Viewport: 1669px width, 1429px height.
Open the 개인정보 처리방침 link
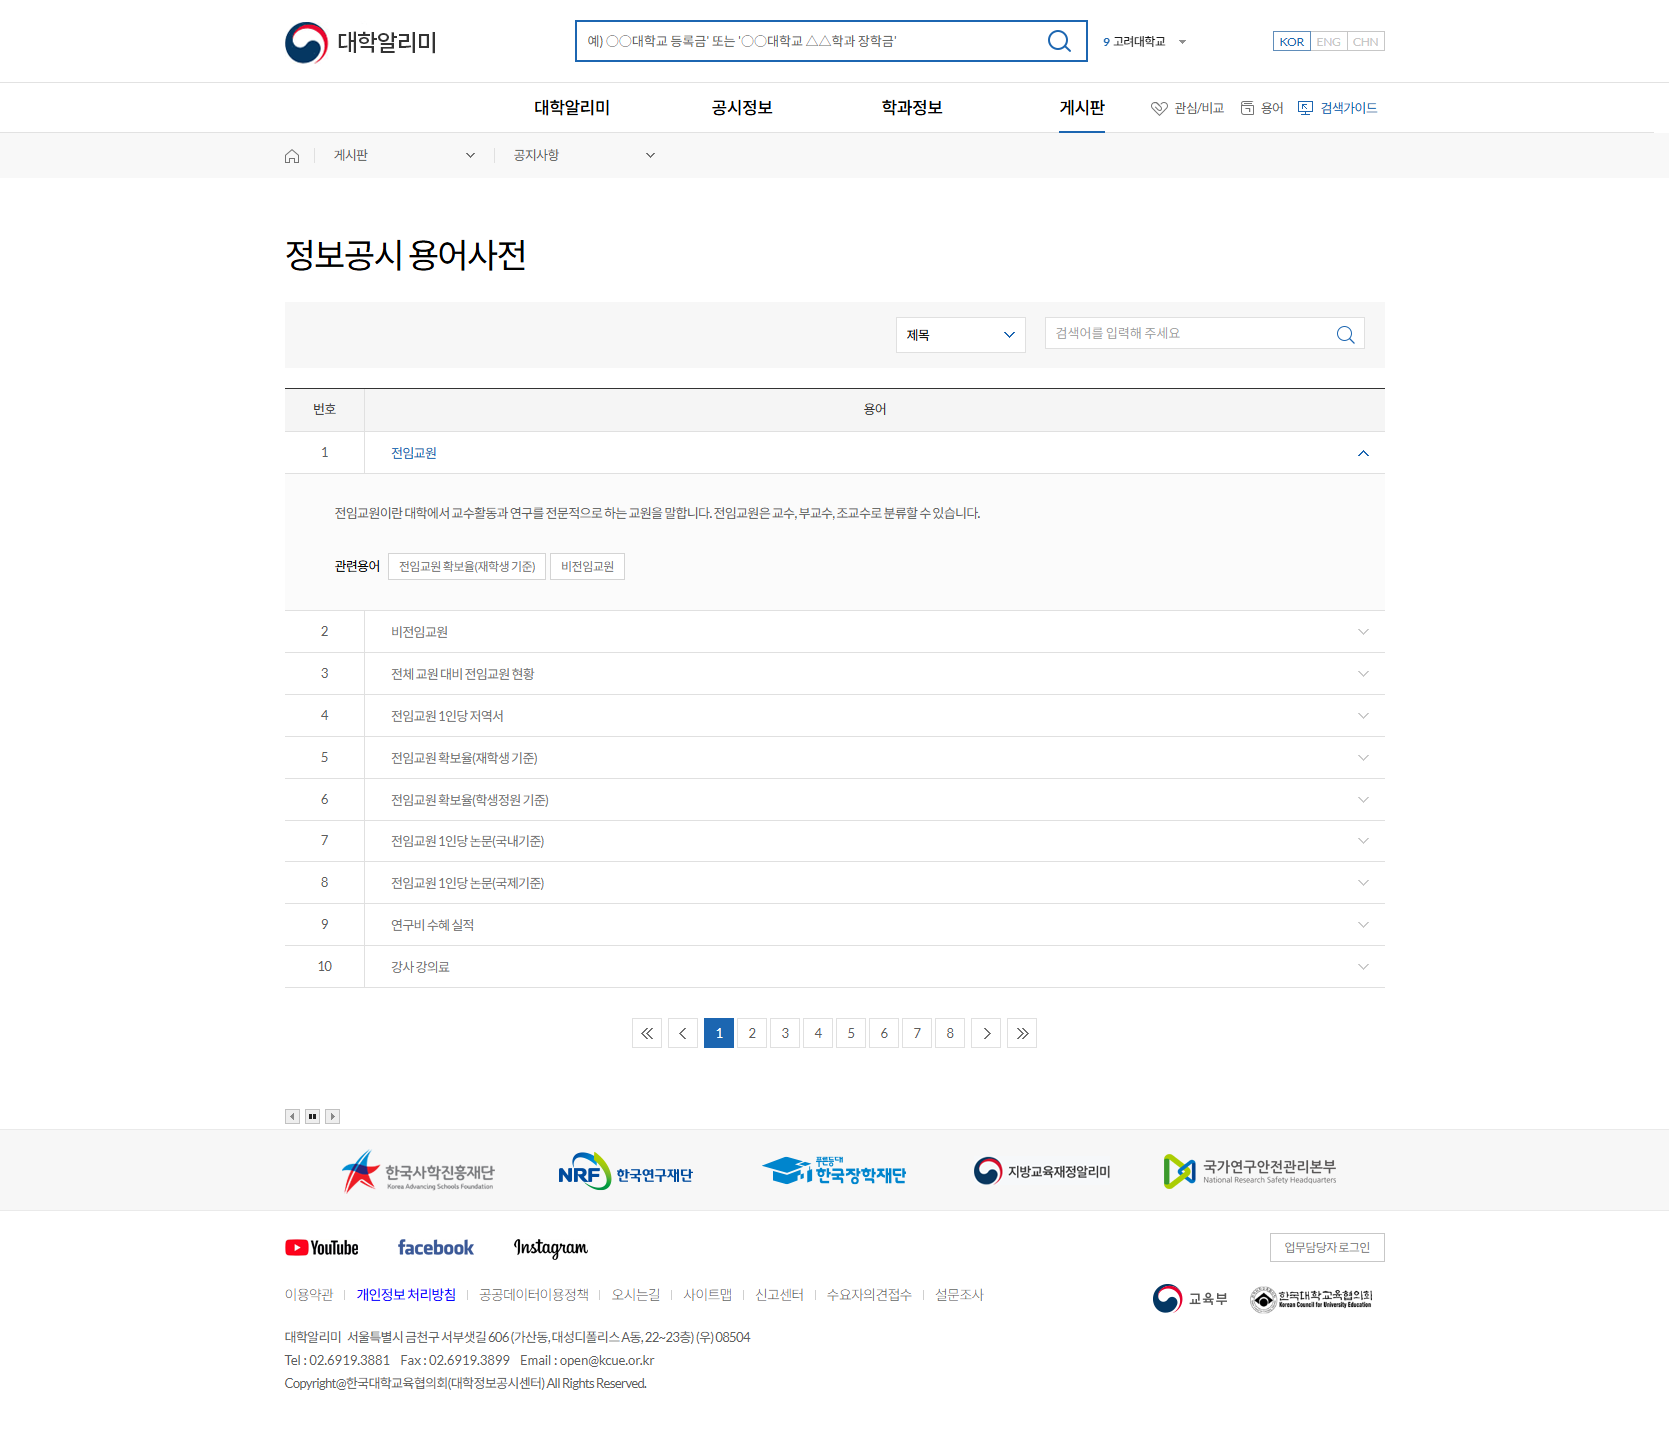pyautogui.click(x=406, y=1295)
